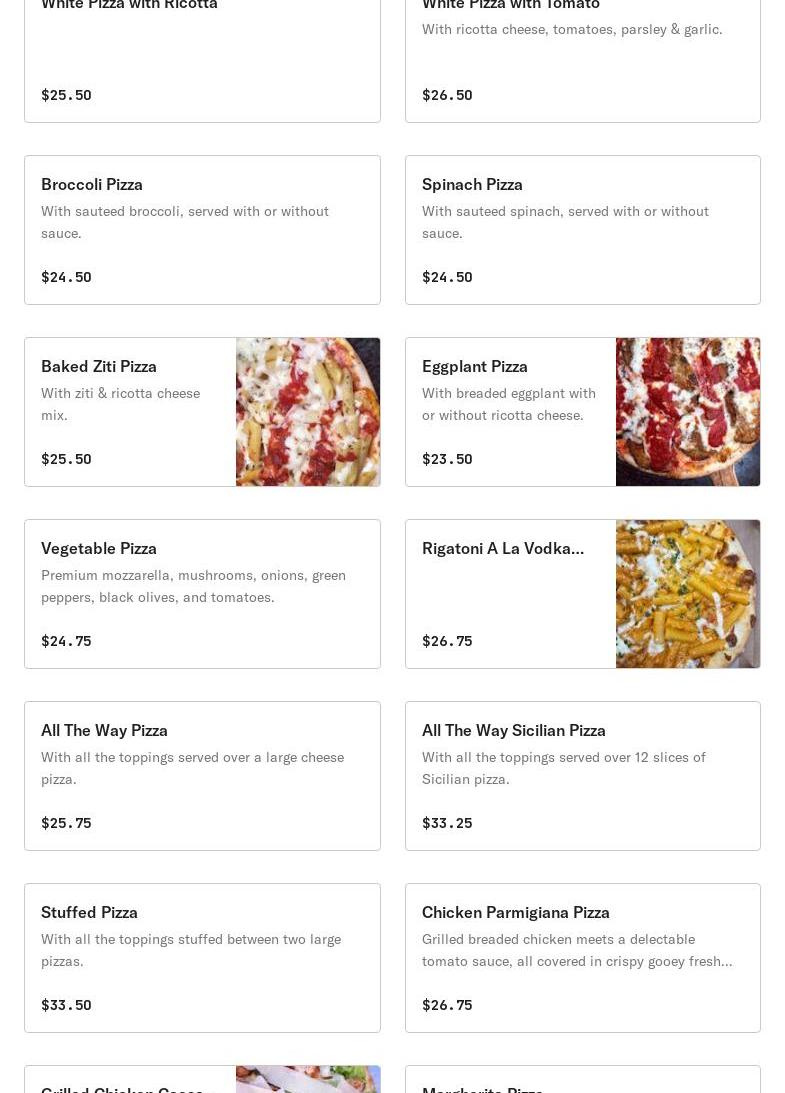Screen dimensions: 785x1093
Task: Click the $33.25 Sicilian pizza price
Action: click(x=447, y=823)
